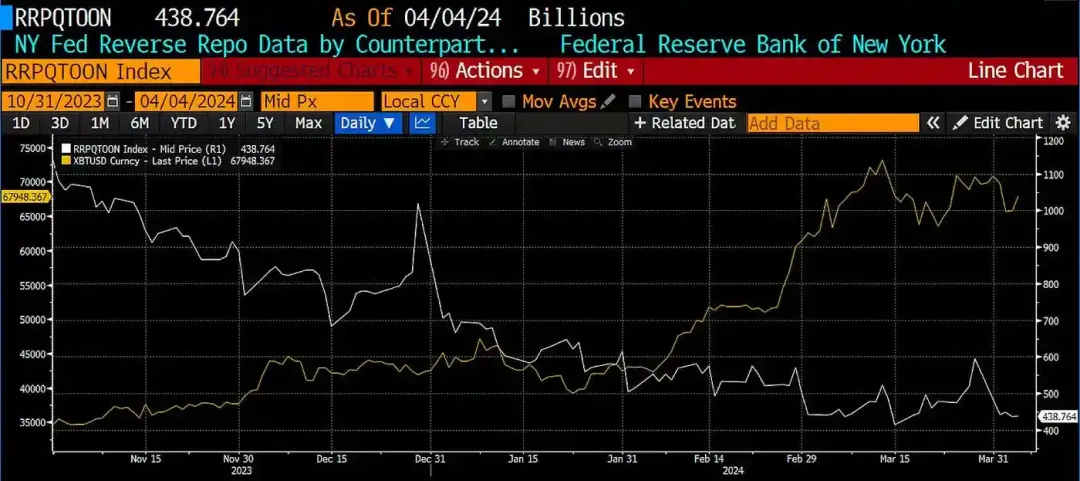
Task: Click the Add Data input field
Action: 833,123
